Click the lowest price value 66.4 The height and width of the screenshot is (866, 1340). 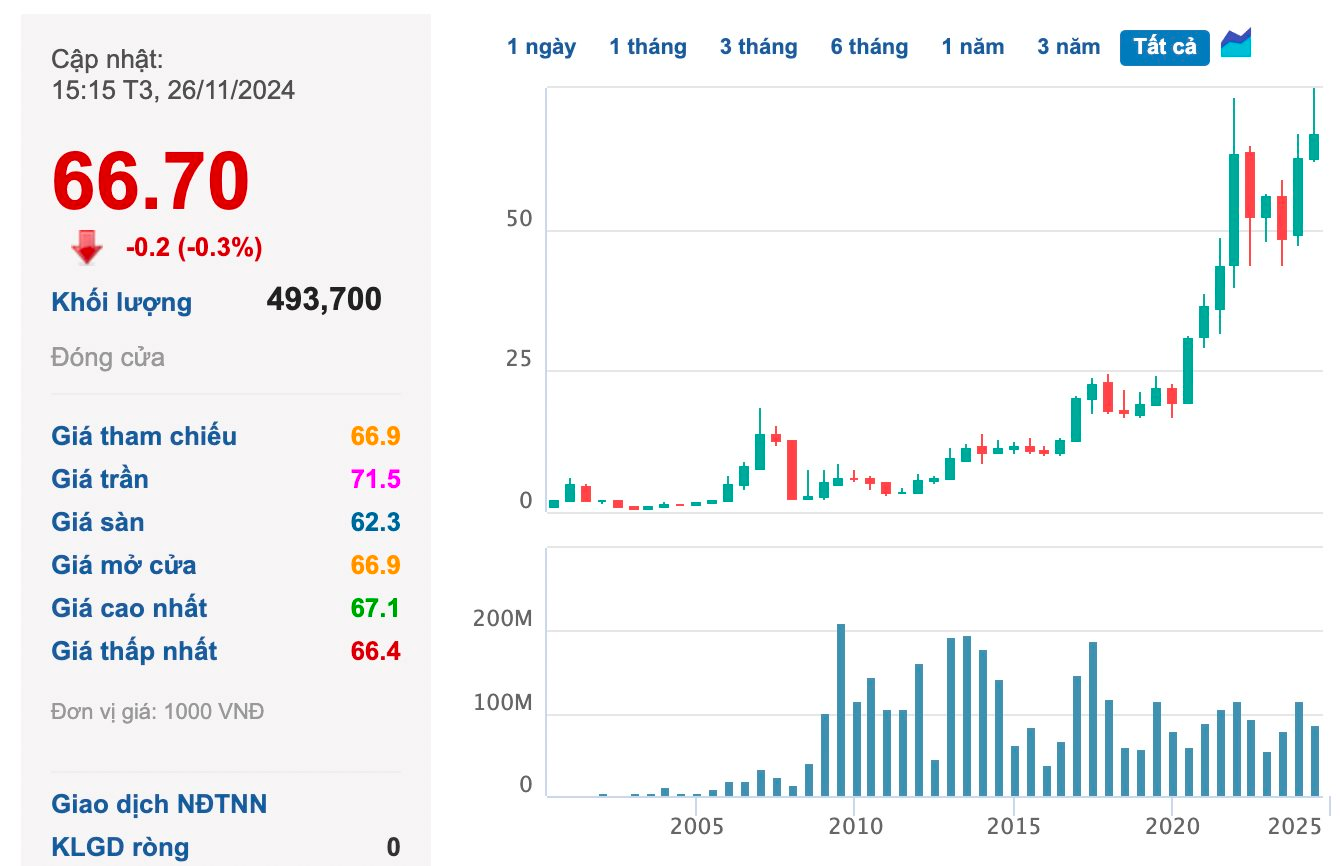click(x=375, y=651)
